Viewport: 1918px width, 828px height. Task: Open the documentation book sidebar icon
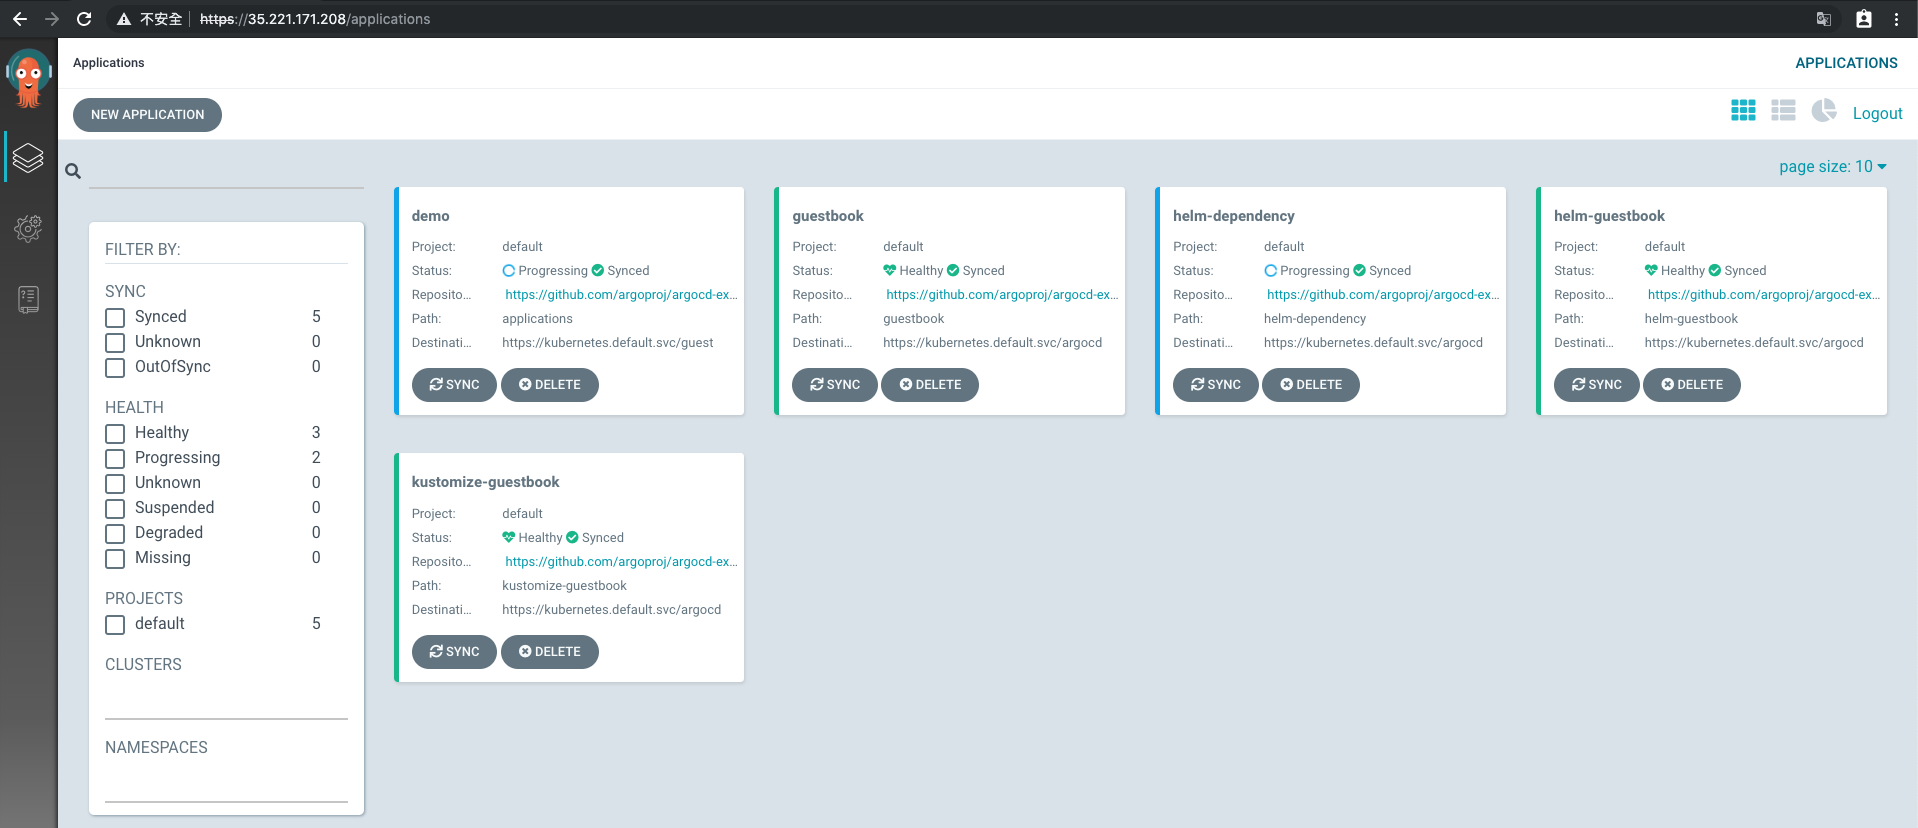coord(28,299)
